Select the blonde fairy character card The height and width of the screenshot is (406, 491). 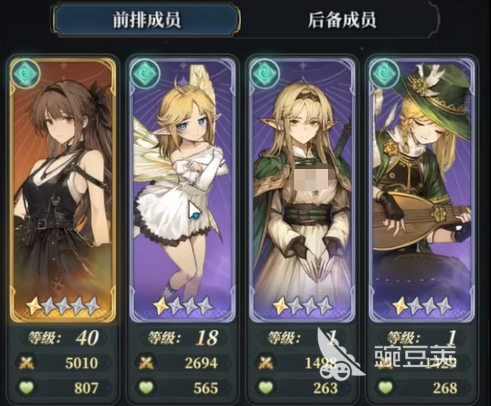coord(183,189)
